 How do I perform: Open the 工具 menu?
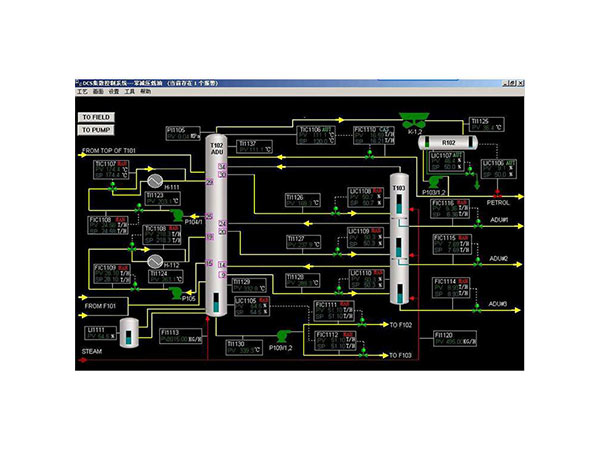click(x=130, y=91)
